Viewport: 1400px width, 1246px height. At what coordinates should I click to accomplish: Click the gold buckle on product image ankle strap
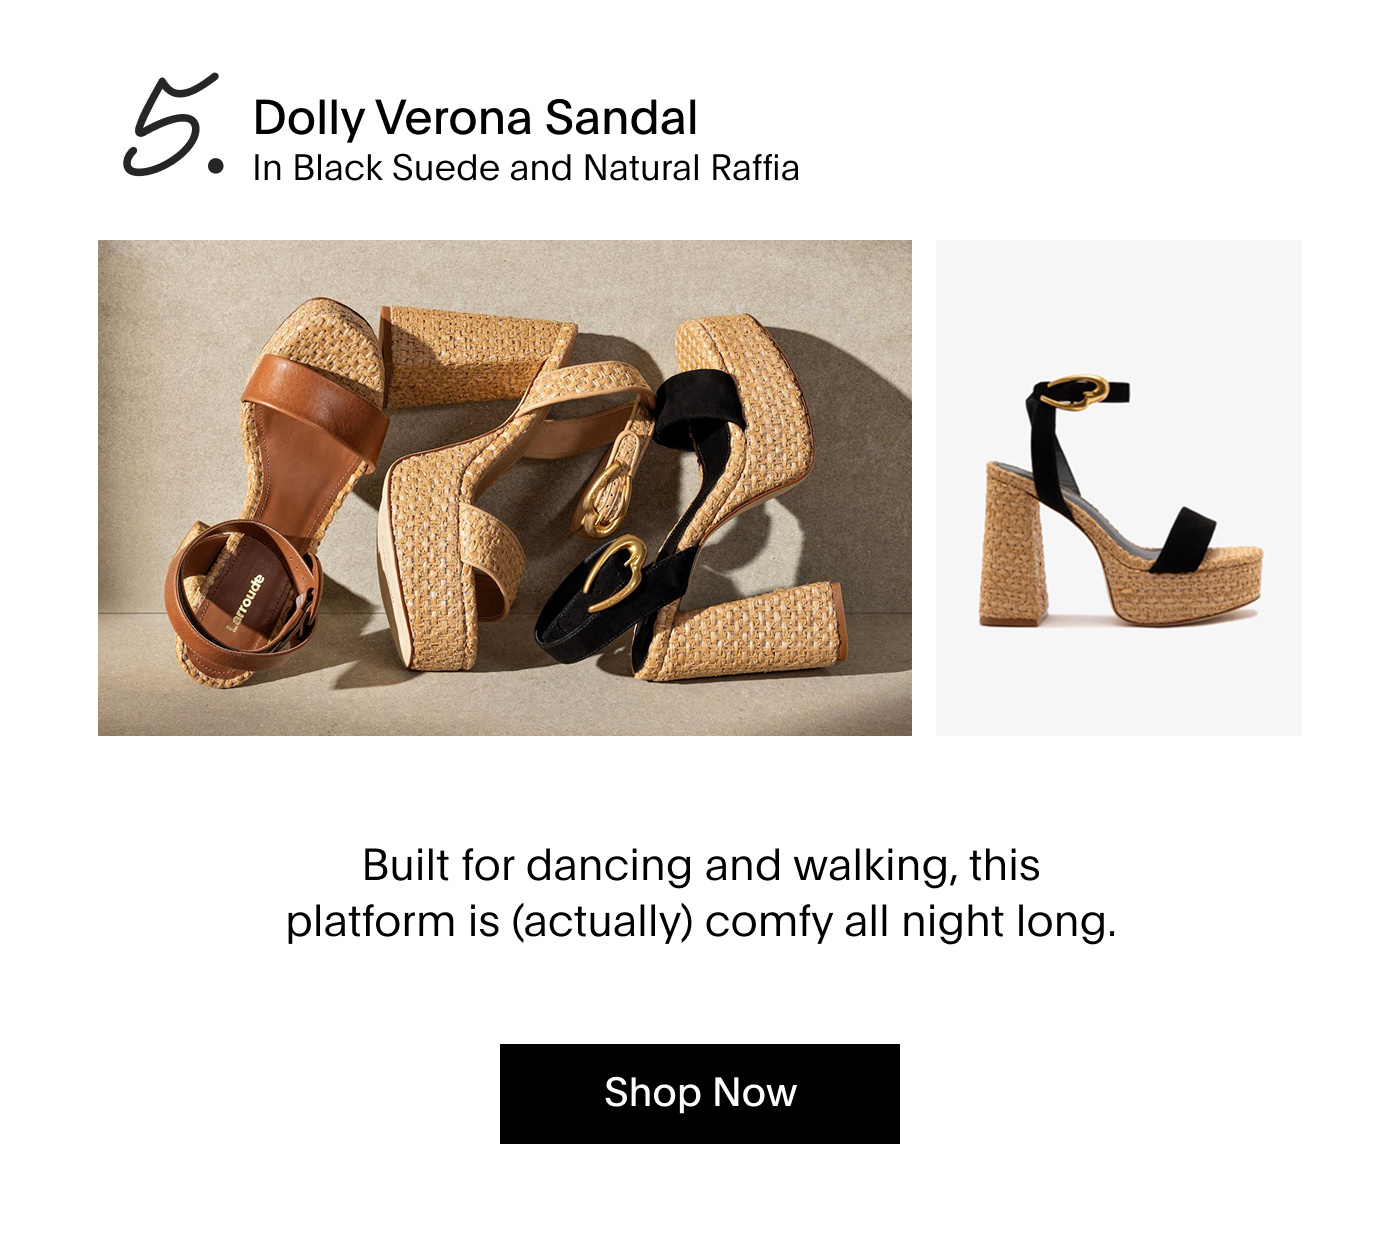point(1075,392)
